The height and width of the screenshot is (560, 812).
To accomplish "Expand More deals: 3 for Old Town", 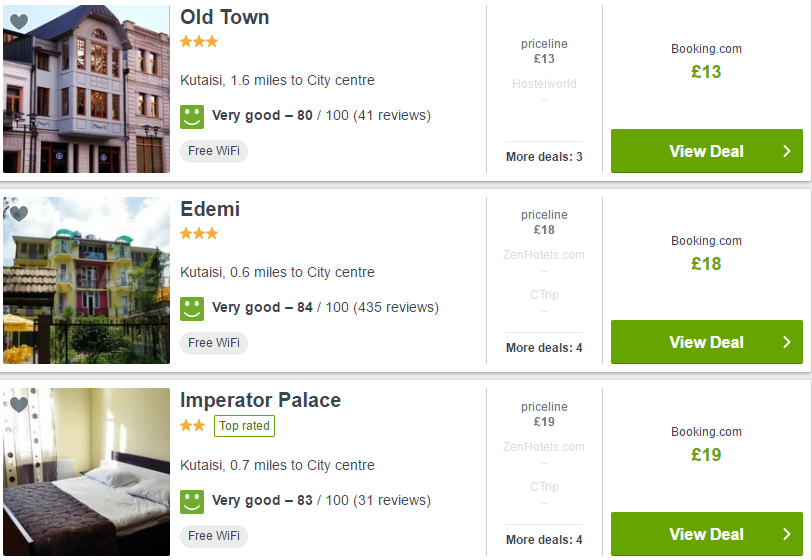I will pyautogui.click(x=544, y=156).
